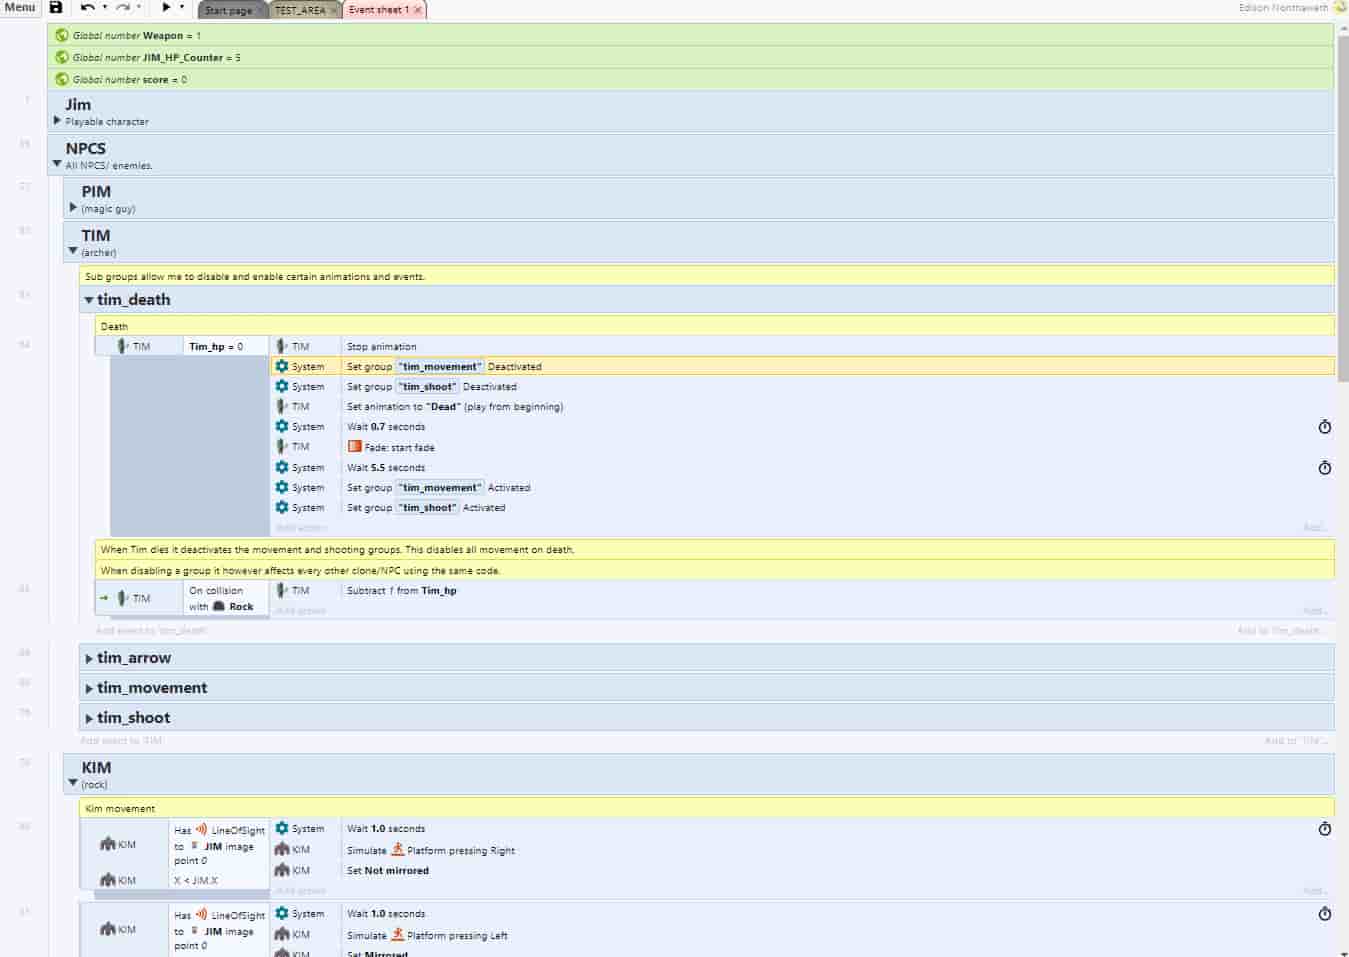Click the vertical scrollbar thumb
1349x957 pixels.
coord(1342,200)
